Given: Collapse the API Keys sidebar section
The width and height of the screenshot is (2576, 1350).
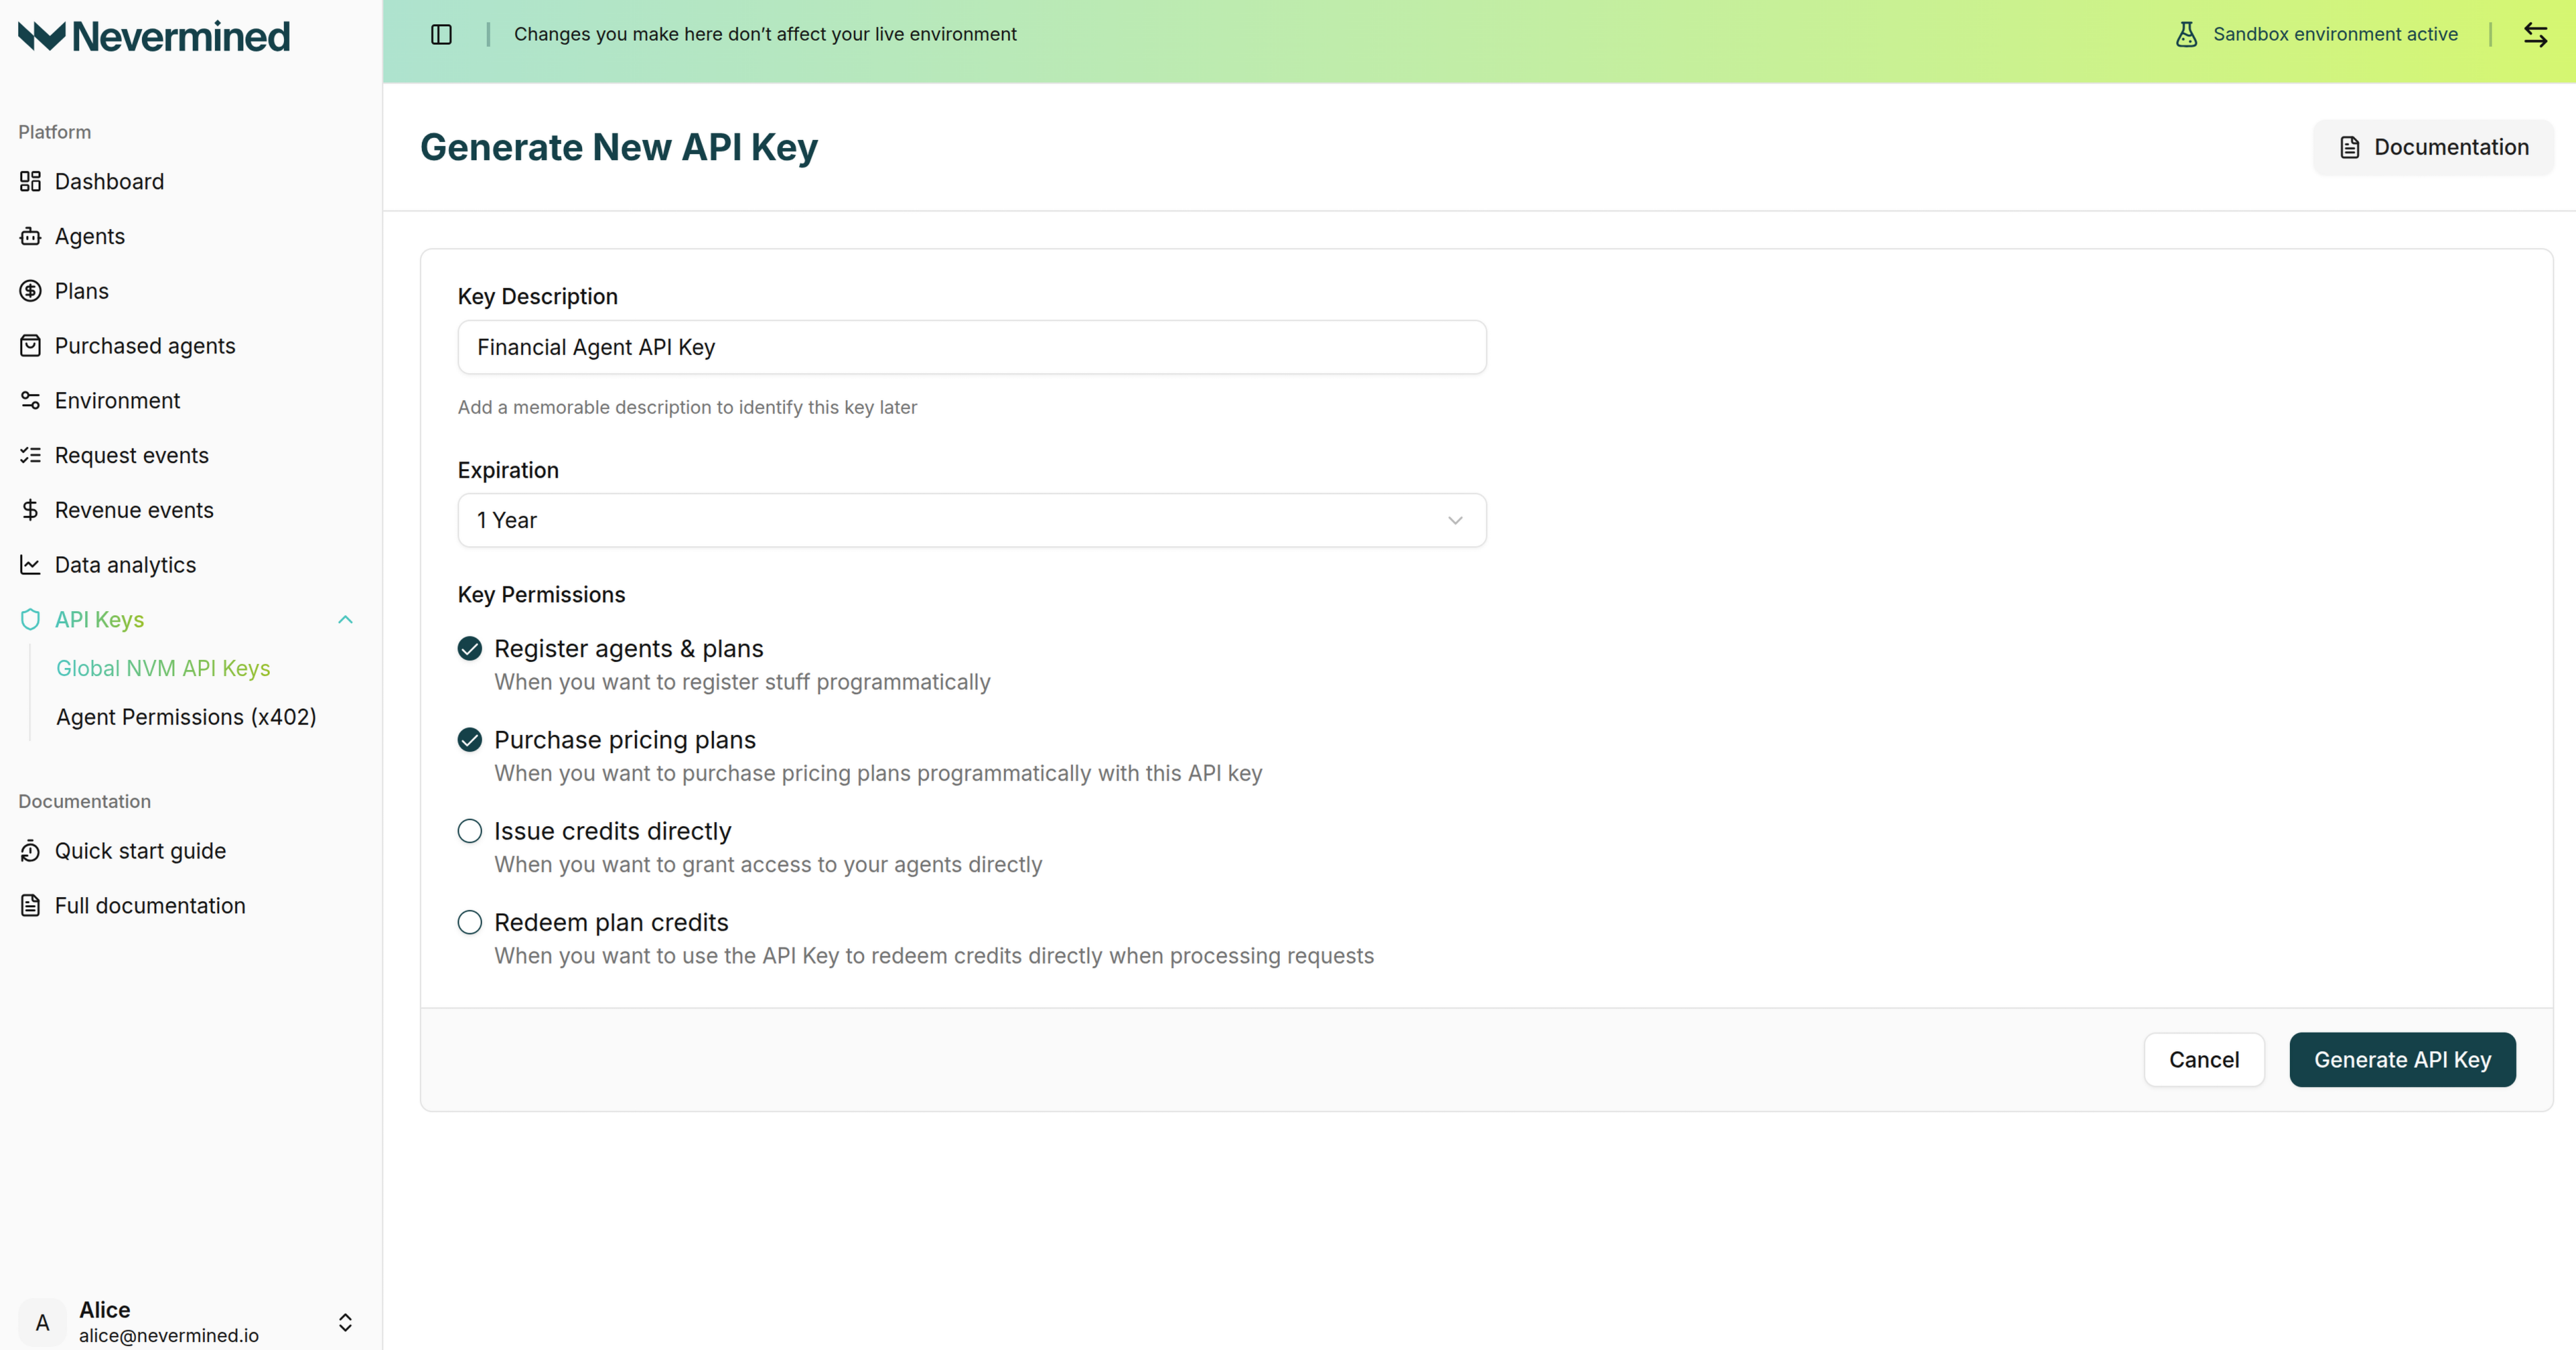Looking at the screenshot, I should [345, 619].
